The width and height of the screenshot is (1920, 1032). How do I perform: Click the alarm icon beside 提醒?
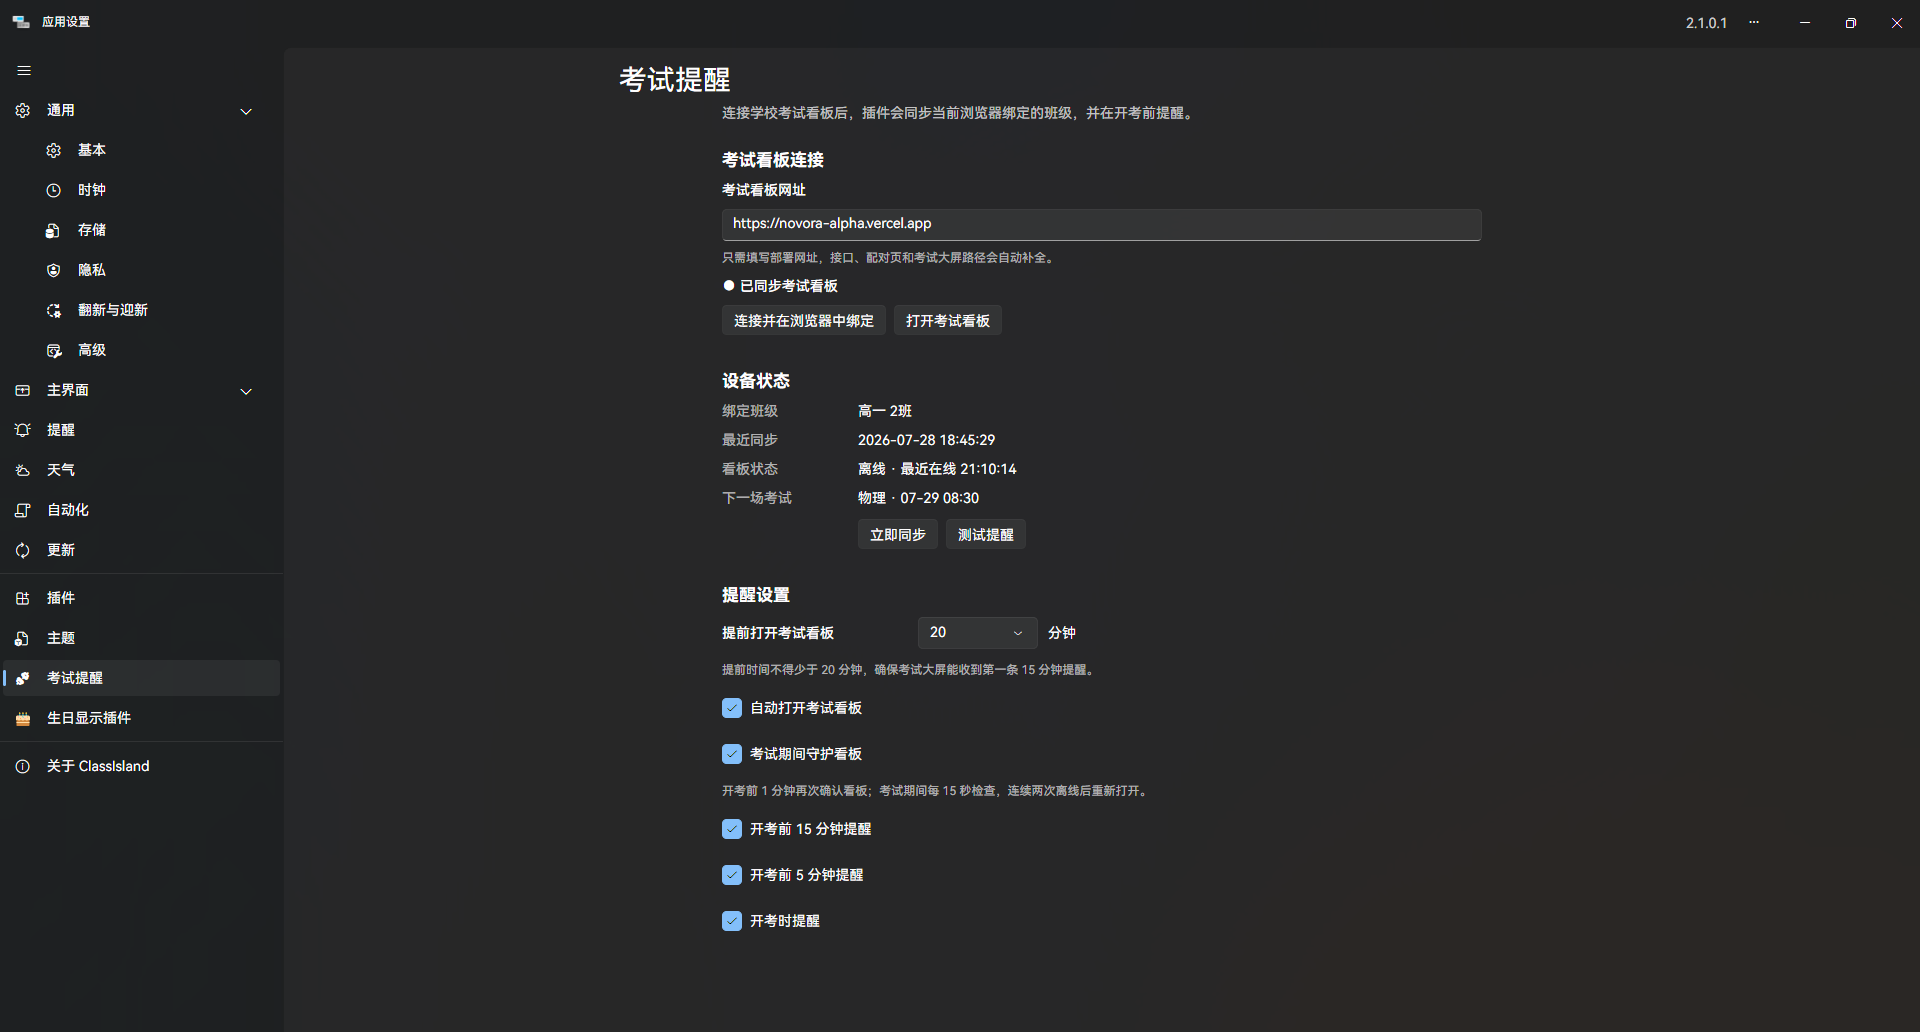click(23, 430)
